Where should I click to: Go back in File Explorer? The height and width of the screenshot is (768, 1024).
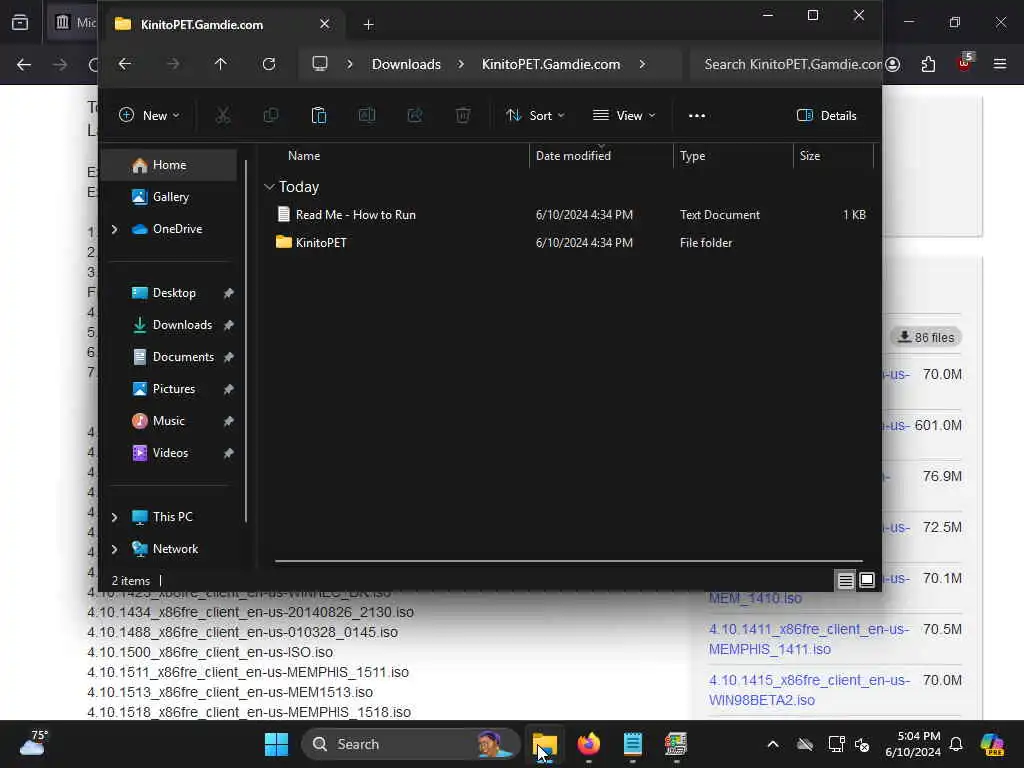click(x=125, y=64)
